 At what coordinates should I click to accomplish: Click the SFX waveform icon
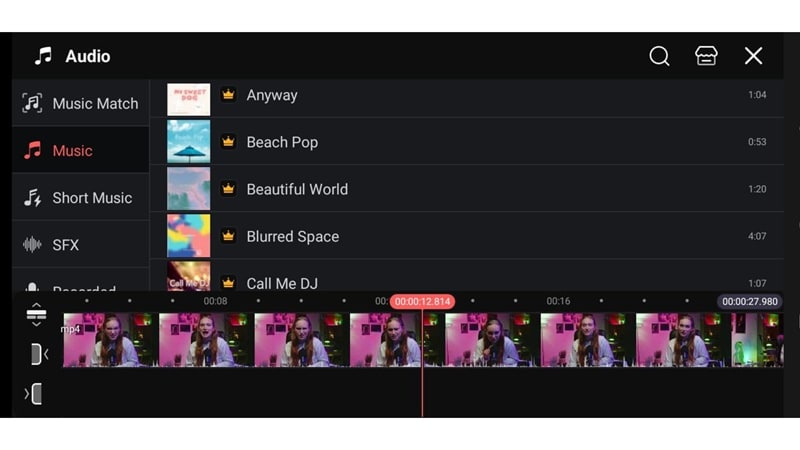[32, 244]
